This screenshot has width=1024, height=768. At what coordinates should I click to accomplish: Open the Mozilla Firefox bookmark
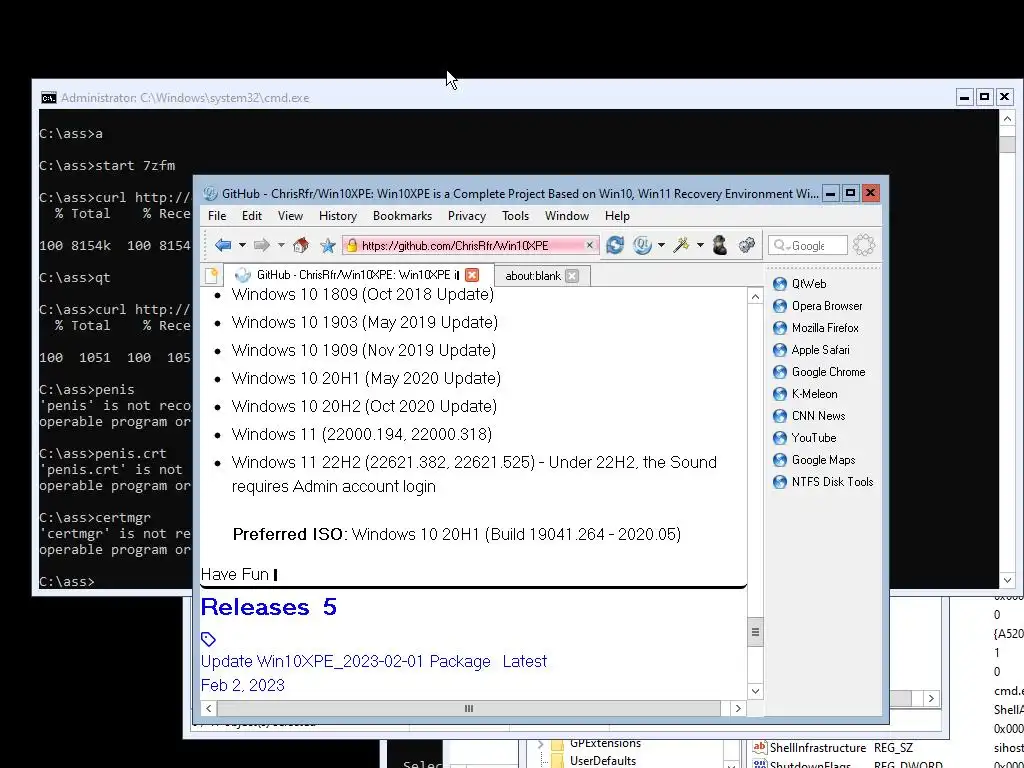[816, 328]
